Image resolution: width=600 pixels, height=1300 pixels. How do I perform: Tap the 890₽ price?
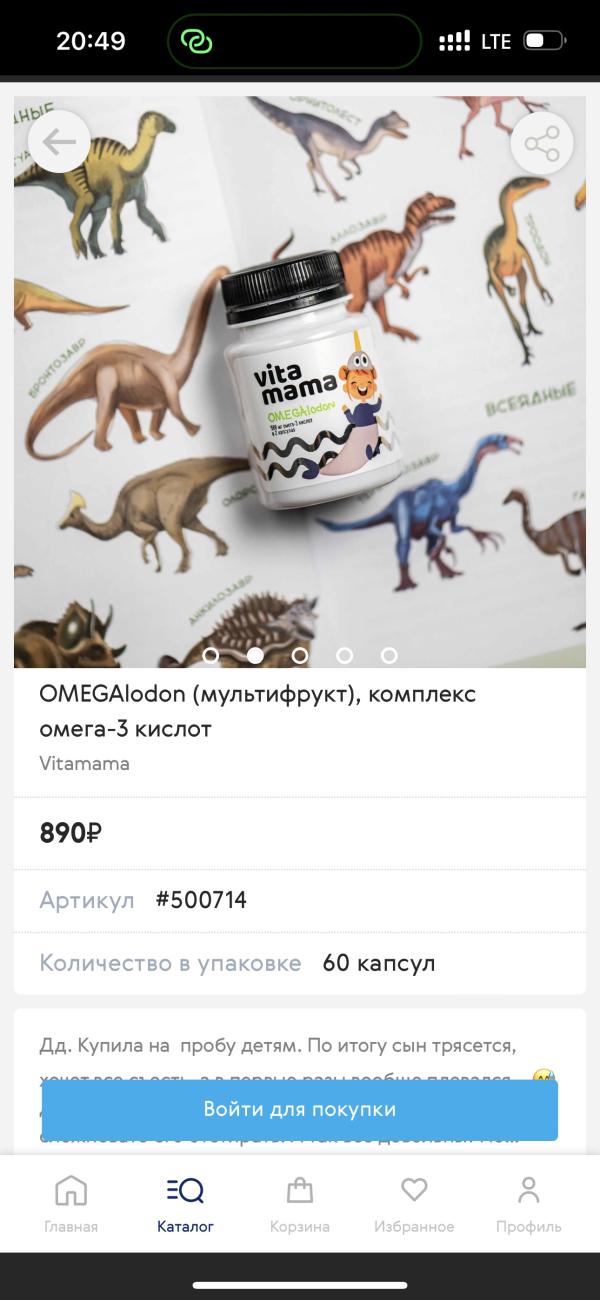pyautogui.click(x=71, y=832)
